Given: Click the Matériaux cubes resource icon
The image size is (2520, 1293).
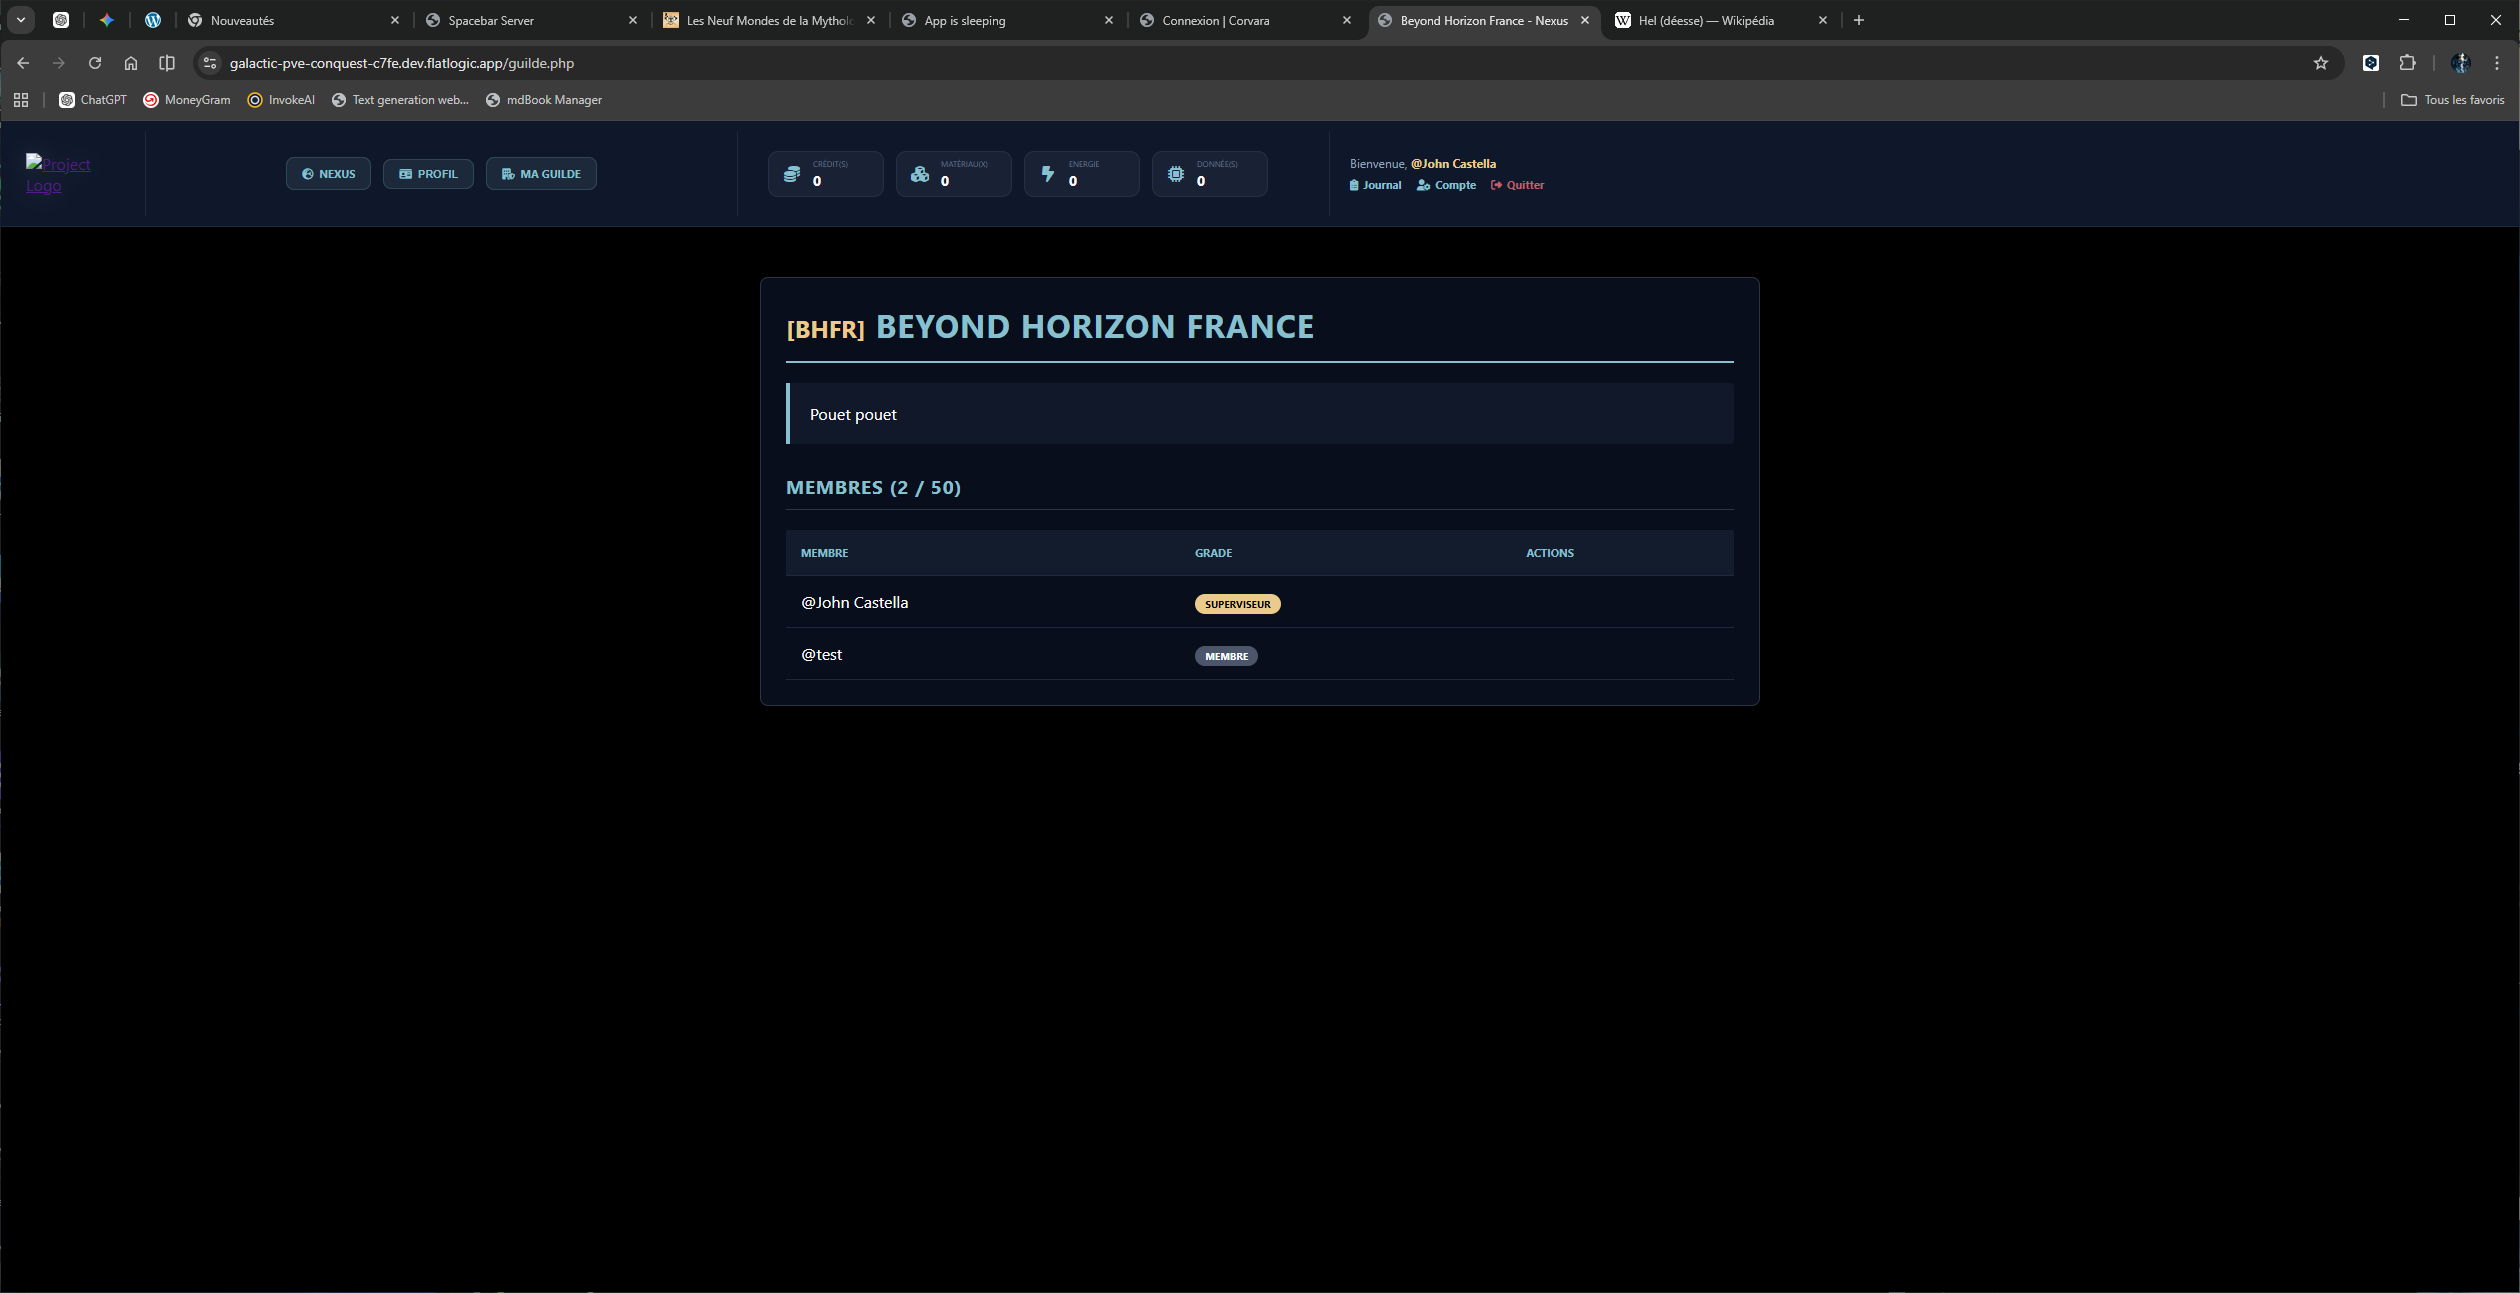Looking at the screenshot, I should point(920,174).
